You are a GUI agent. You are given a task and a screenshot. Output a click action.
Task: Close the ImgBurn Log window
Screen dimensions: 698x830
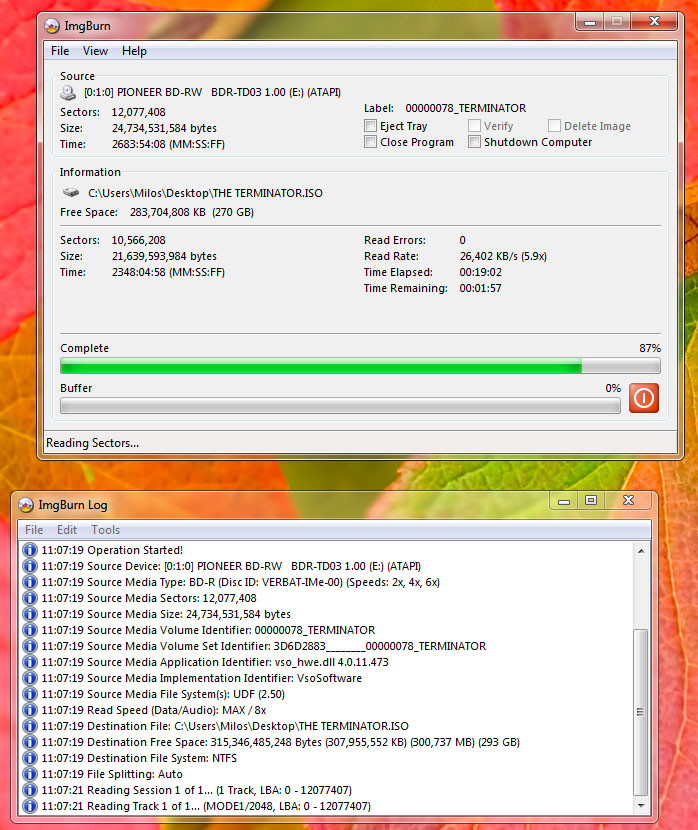click(628, 501)
